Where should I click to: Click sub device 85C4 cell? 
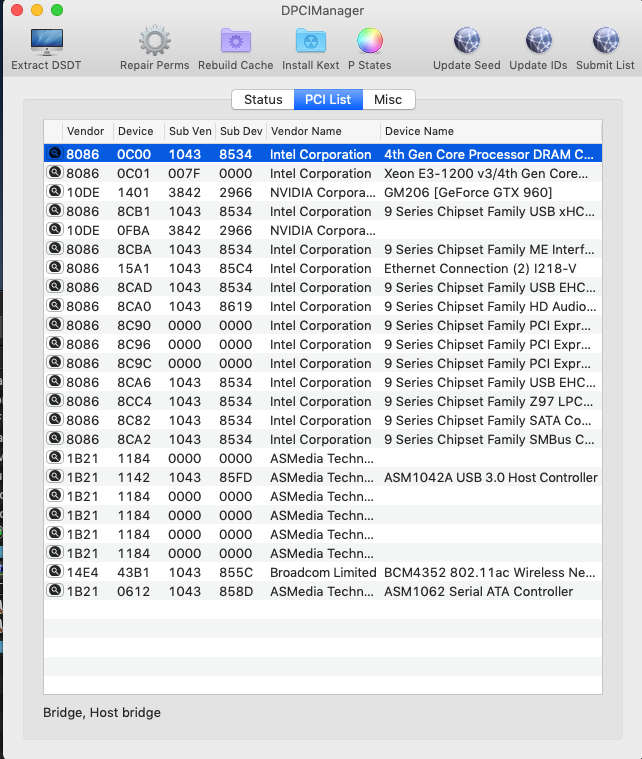pyautogui.click(x=236, y=269)
